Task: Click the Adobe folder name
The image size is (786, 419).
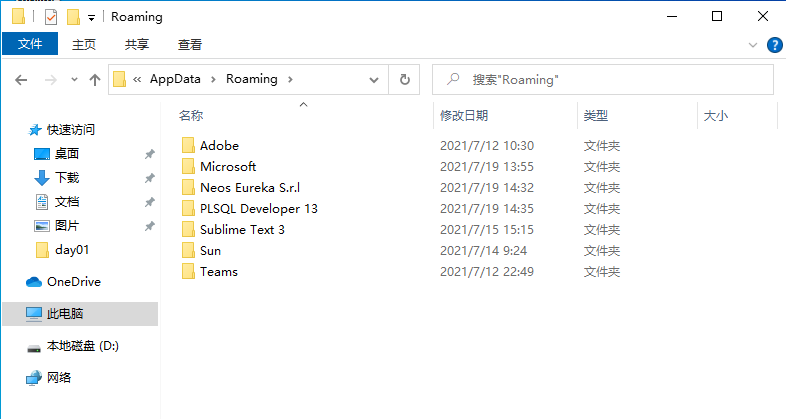Action: (x=219, y=146)
